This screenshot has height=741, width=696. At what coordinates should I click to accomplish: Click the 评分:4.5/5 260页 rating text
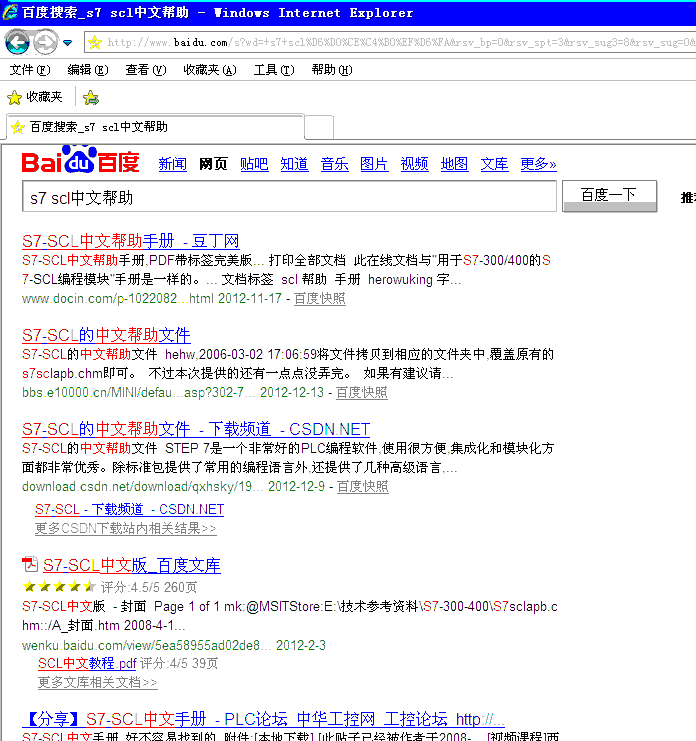[149, 587]
